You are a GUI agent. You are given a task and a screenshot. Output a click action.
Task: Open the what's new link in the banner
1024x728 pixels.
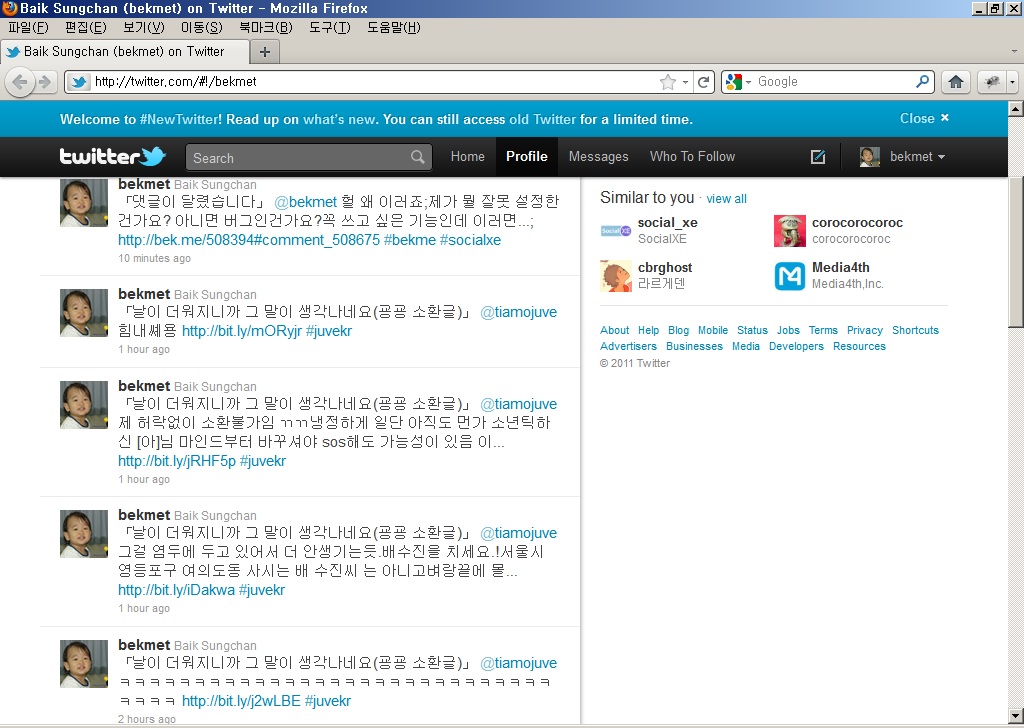(x=340, y=119)
